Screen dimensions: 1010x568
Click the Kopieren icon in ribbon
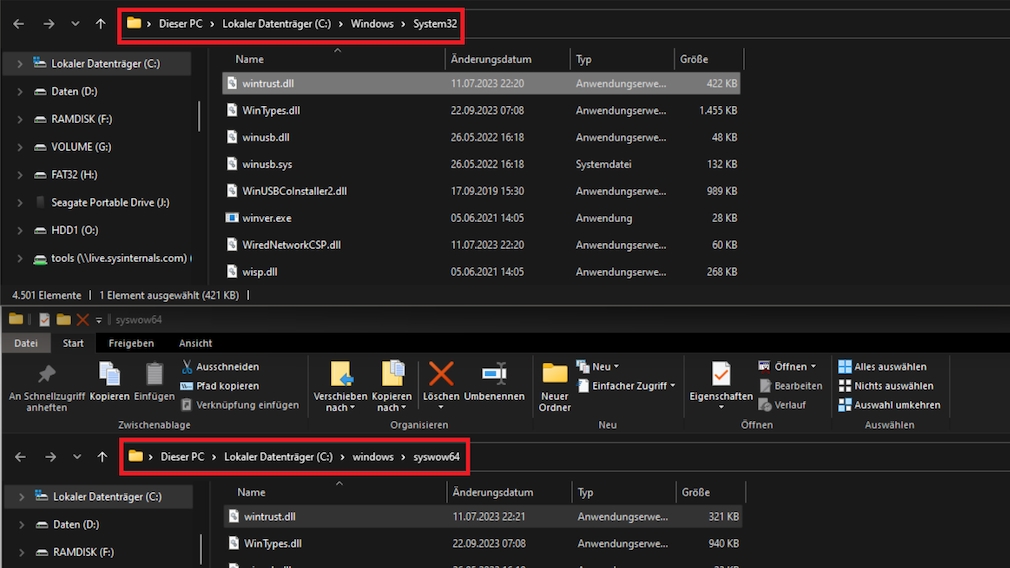(109, 375)
